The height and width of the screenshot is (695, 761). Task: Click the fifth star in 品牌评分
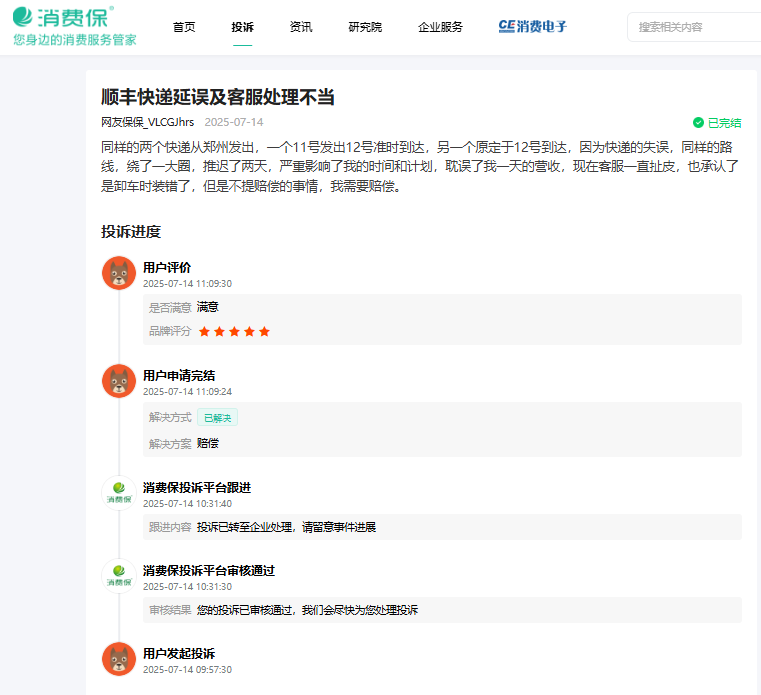(x=265, y=331)
